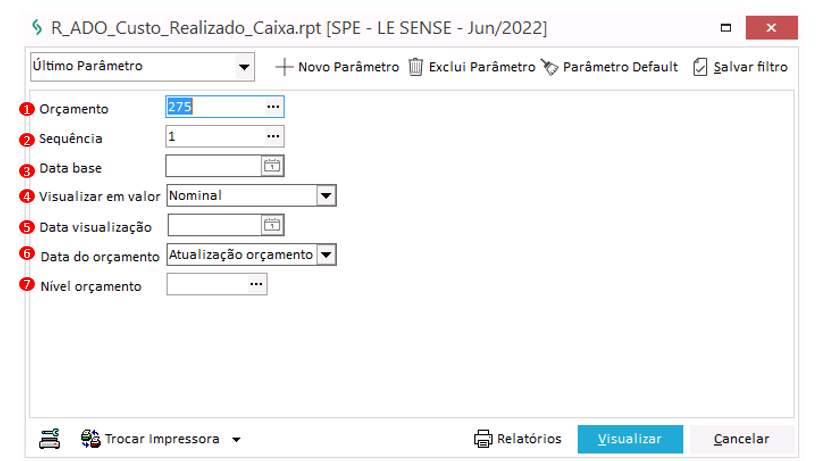This screenshot has width=817, height=461.
Task: Click the Exclui Parâmetro trash icon
Action: point(416,67)
